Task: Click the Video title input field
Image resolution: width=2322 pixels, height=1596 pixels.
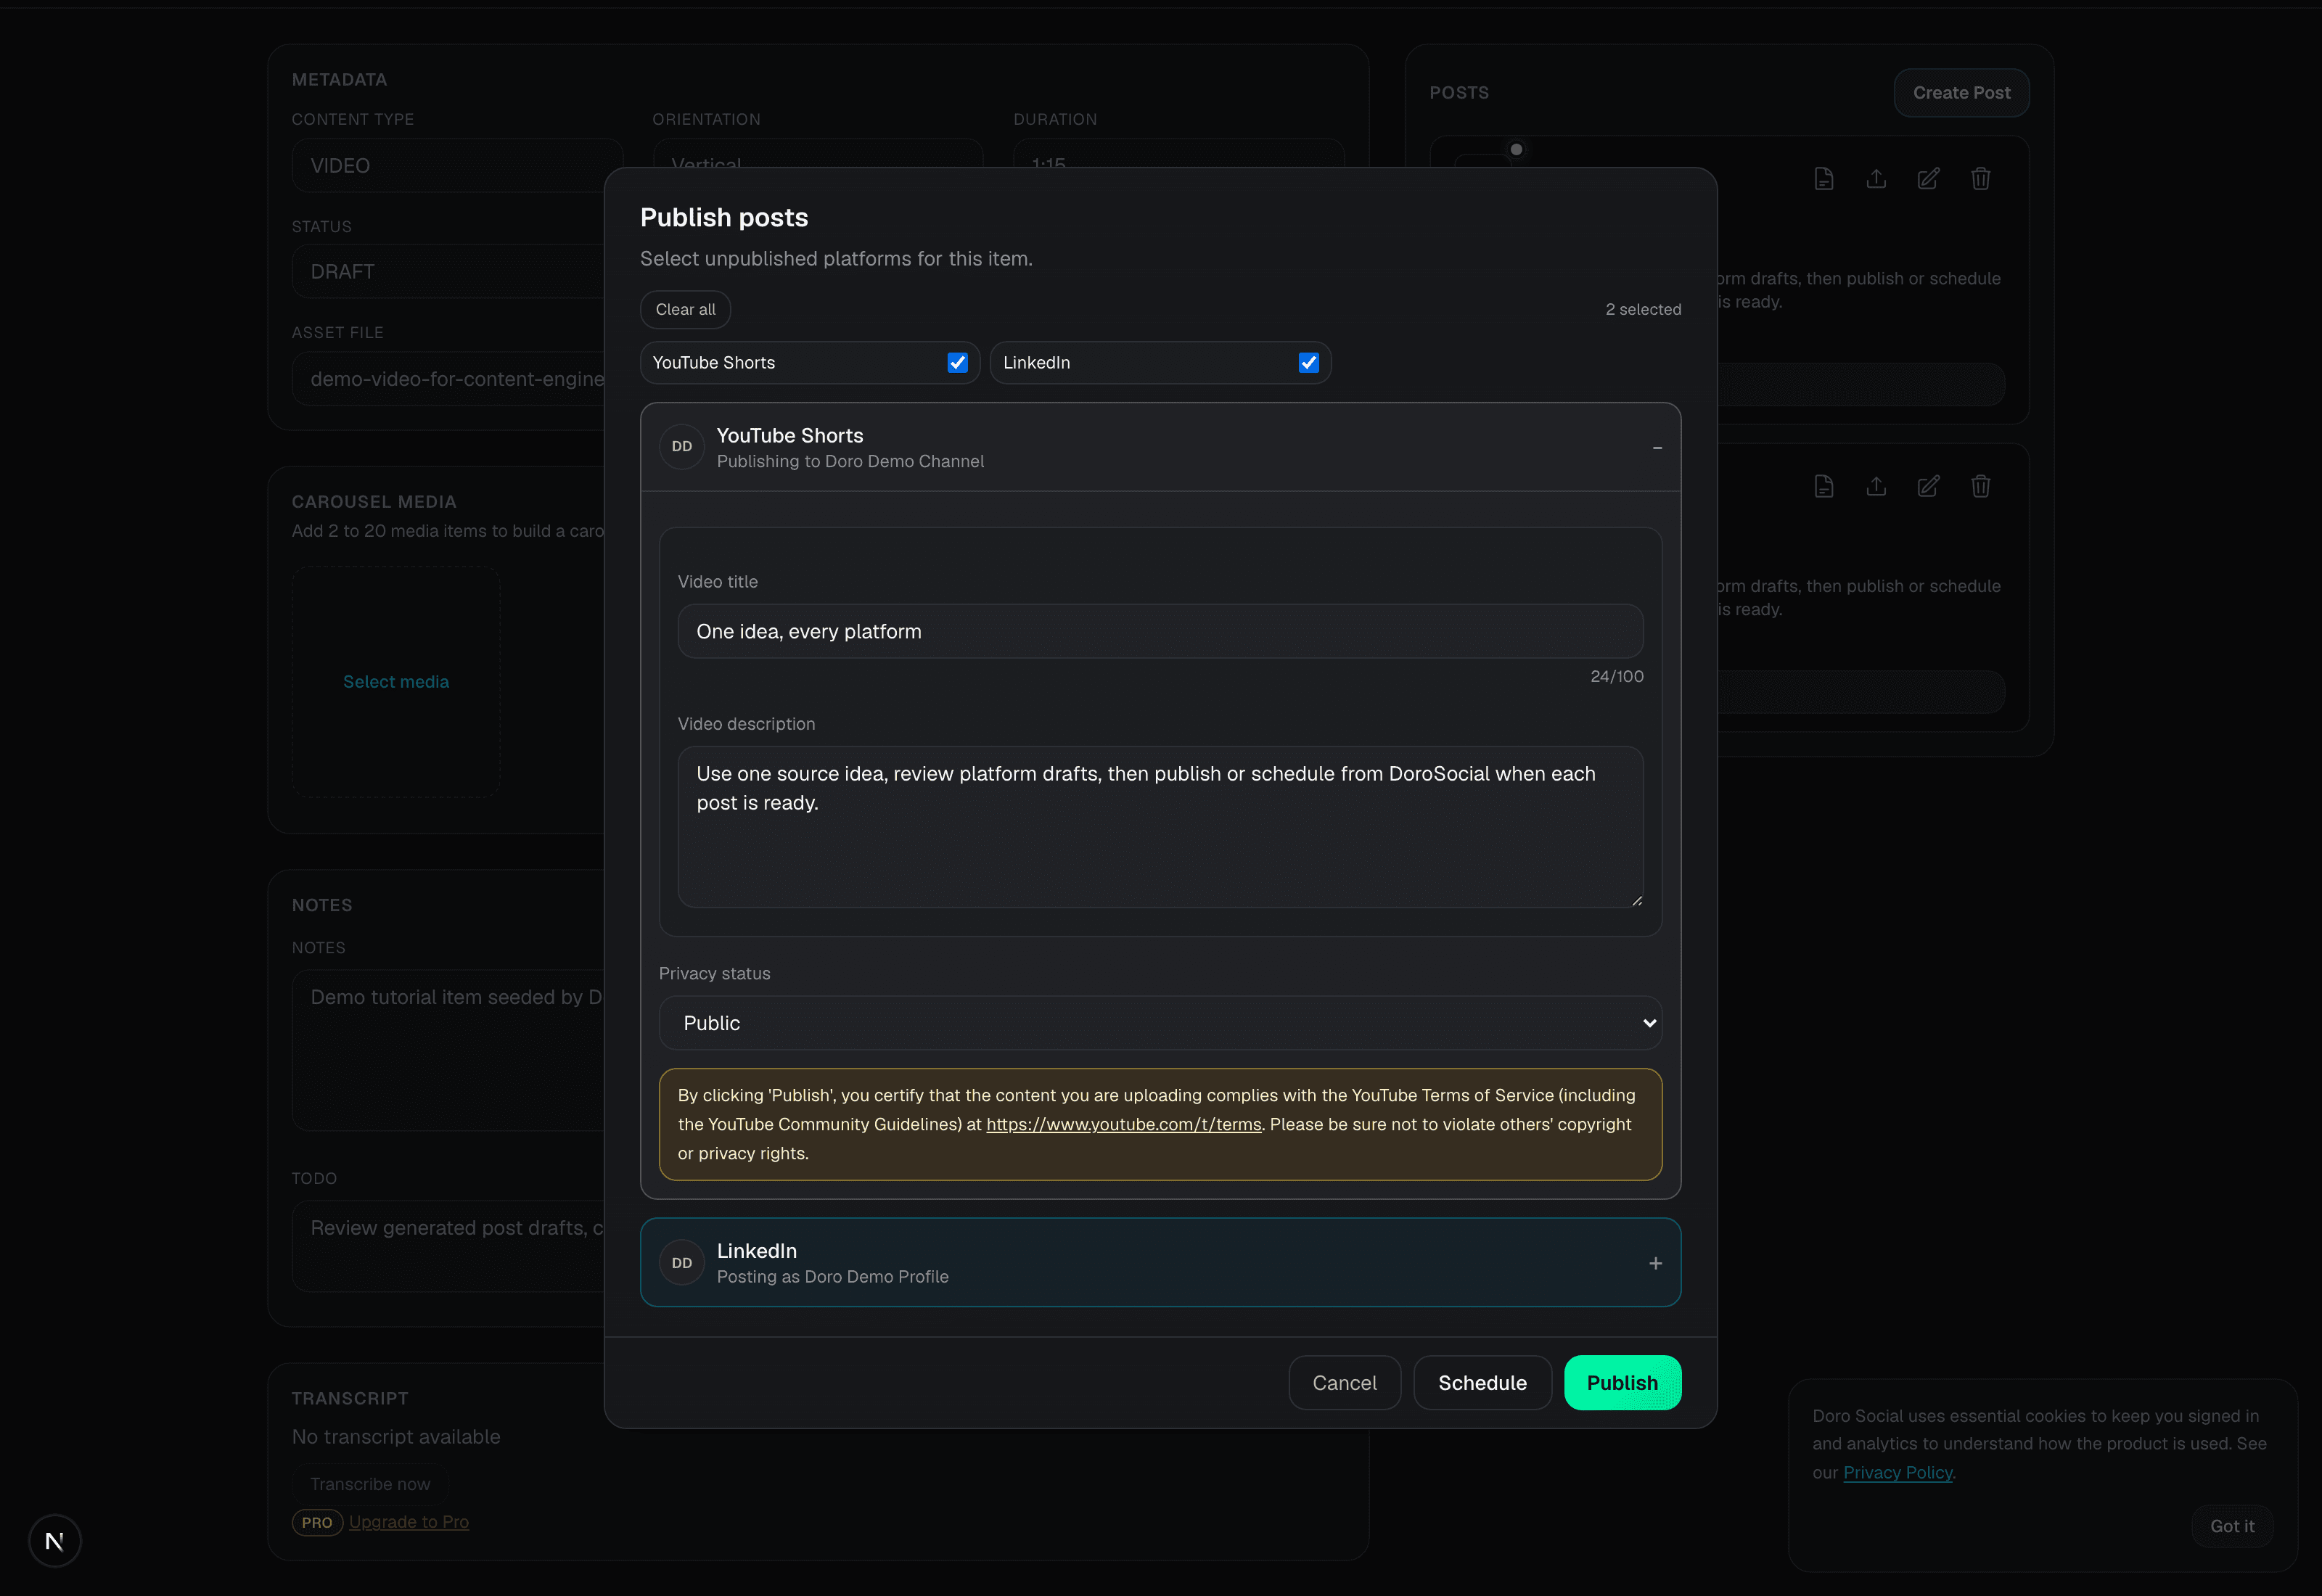Action: coord(1160,631)
